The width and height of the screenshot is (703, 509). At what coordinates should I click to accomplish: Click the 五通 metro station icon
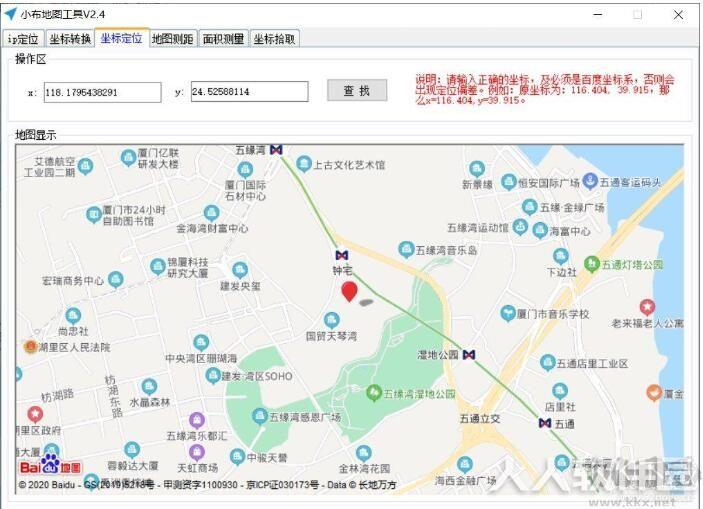pyautogui.click(x=545, y=422)
